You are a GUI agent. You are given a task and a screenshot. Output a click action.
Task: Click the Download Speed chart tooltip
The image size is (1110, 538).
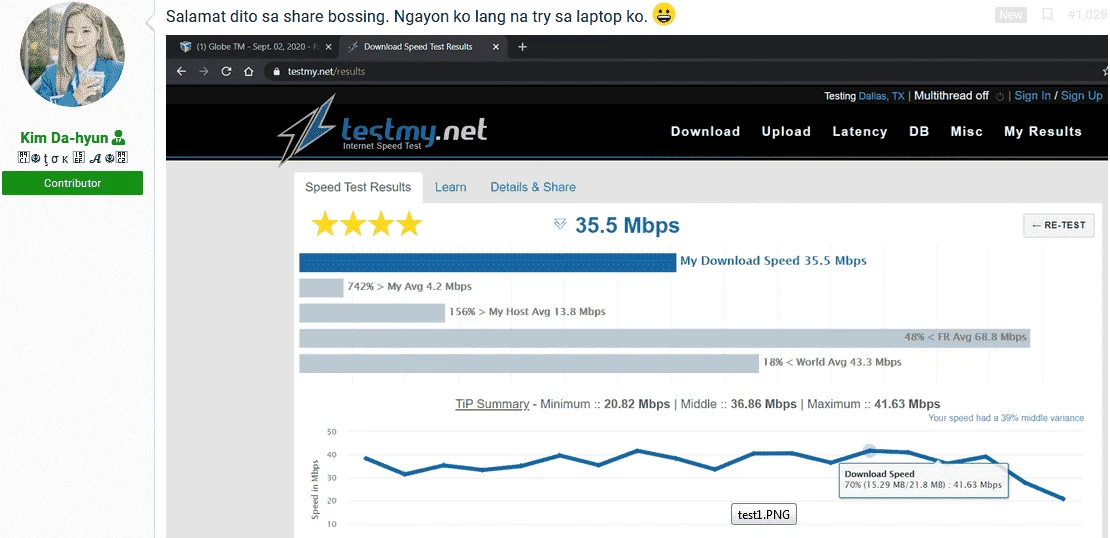923,480
